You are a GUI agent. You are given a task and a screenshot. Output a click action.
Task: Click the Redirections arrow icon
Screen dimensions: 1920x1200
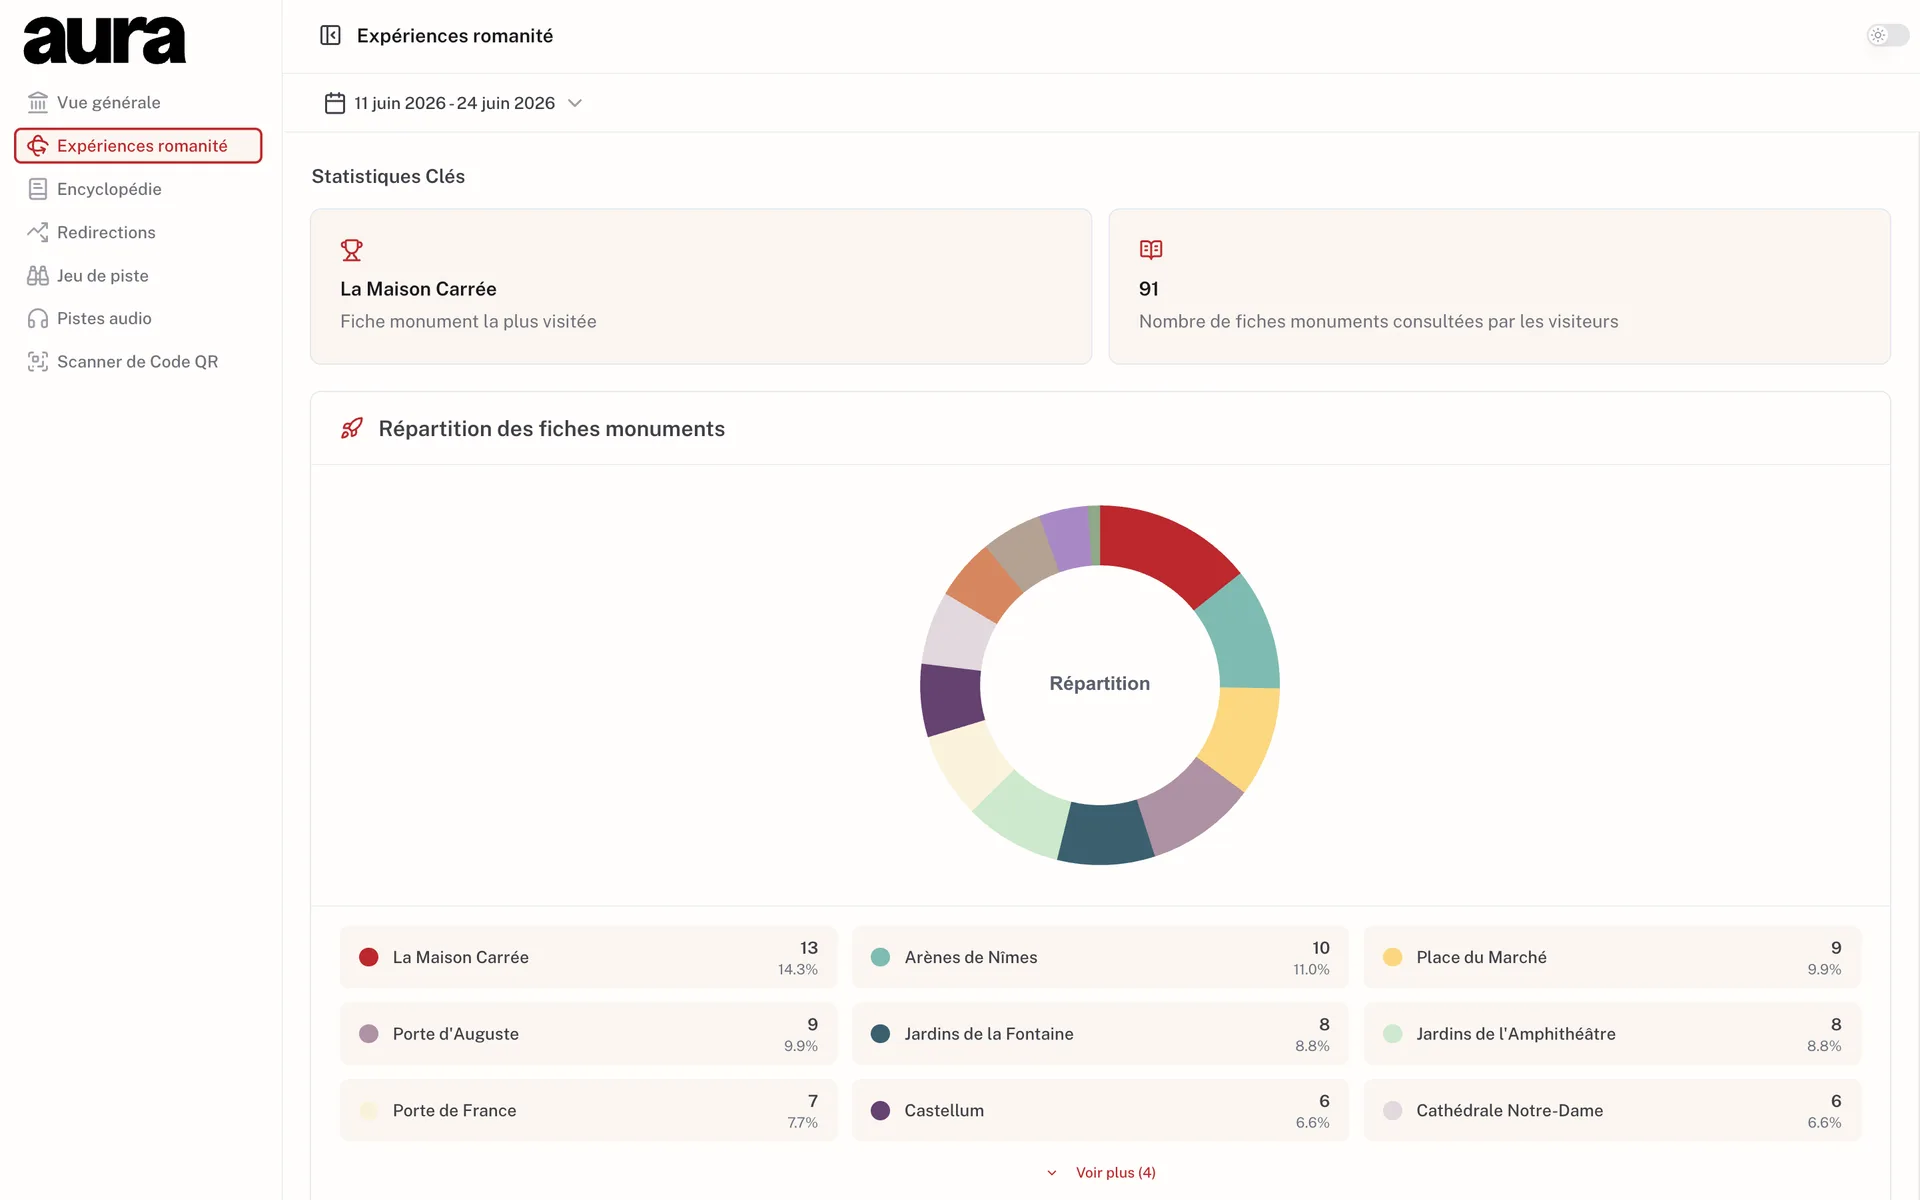point(38,232)
